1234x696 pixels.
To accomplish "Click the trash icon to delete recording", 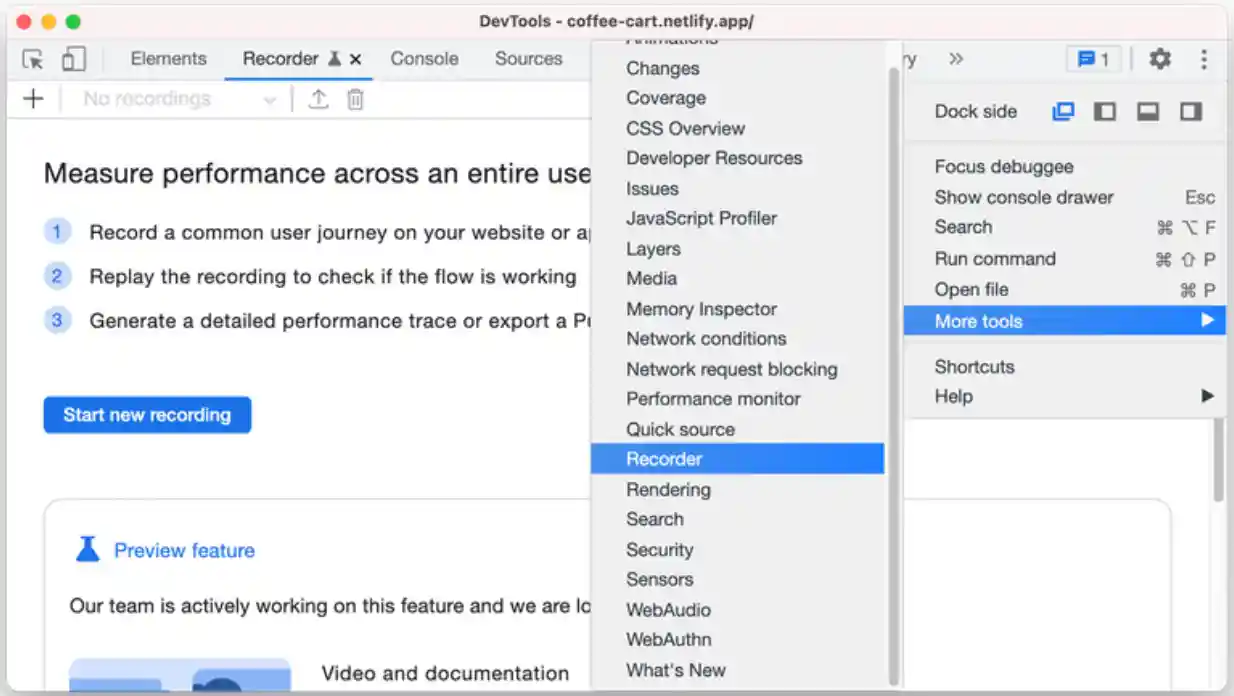I will (355, 99).
